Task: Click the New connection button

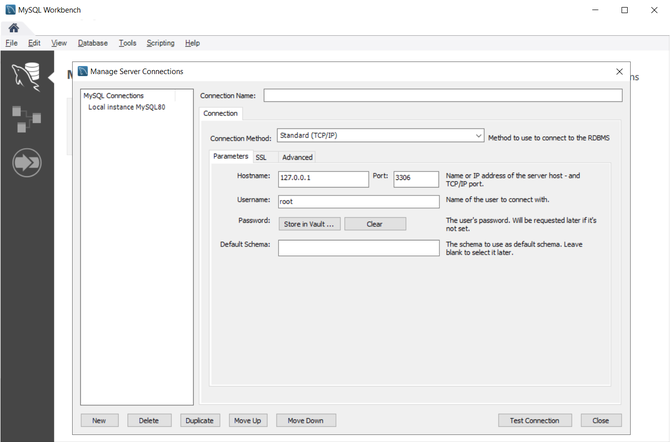Action: [x=99, y=420]
